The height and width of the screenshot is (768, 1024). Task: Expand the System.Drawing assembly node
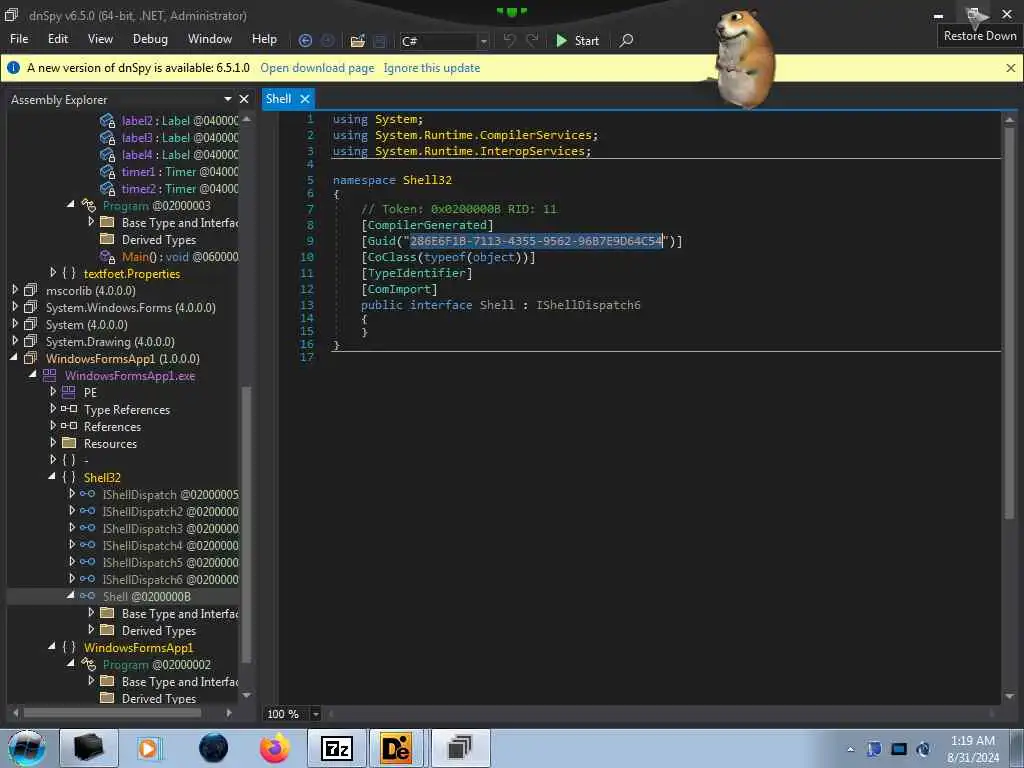click(14, 341)
